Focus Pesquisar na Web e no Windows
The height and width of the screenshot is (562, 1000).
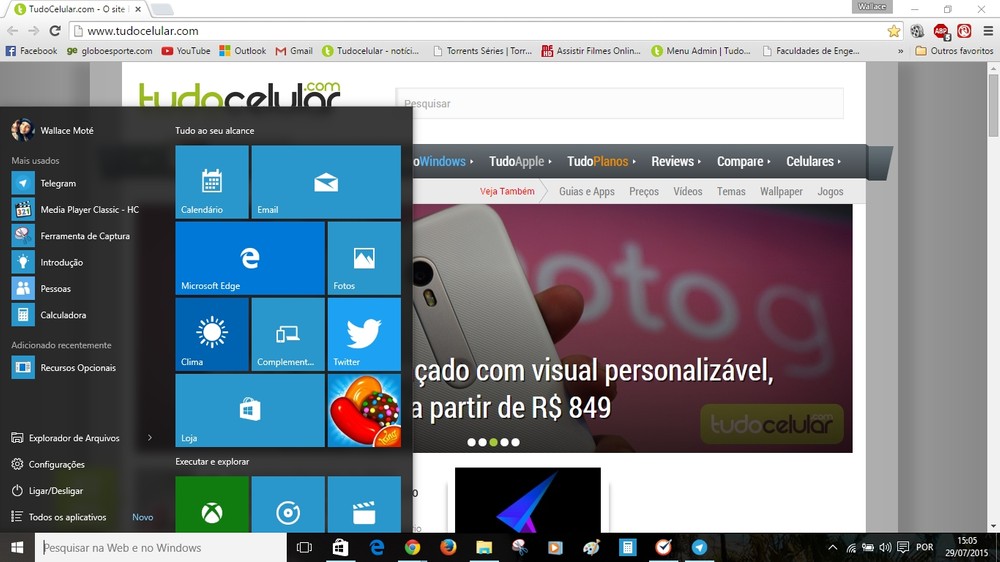point(160,547)
